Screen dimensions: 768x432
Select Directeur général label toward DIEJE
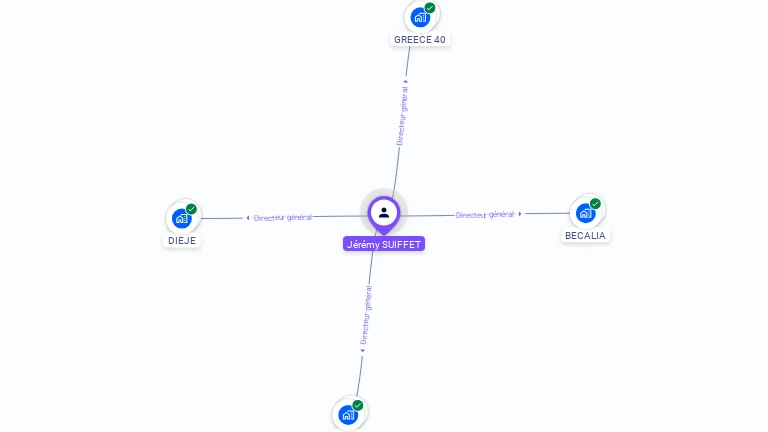[283, 217]
